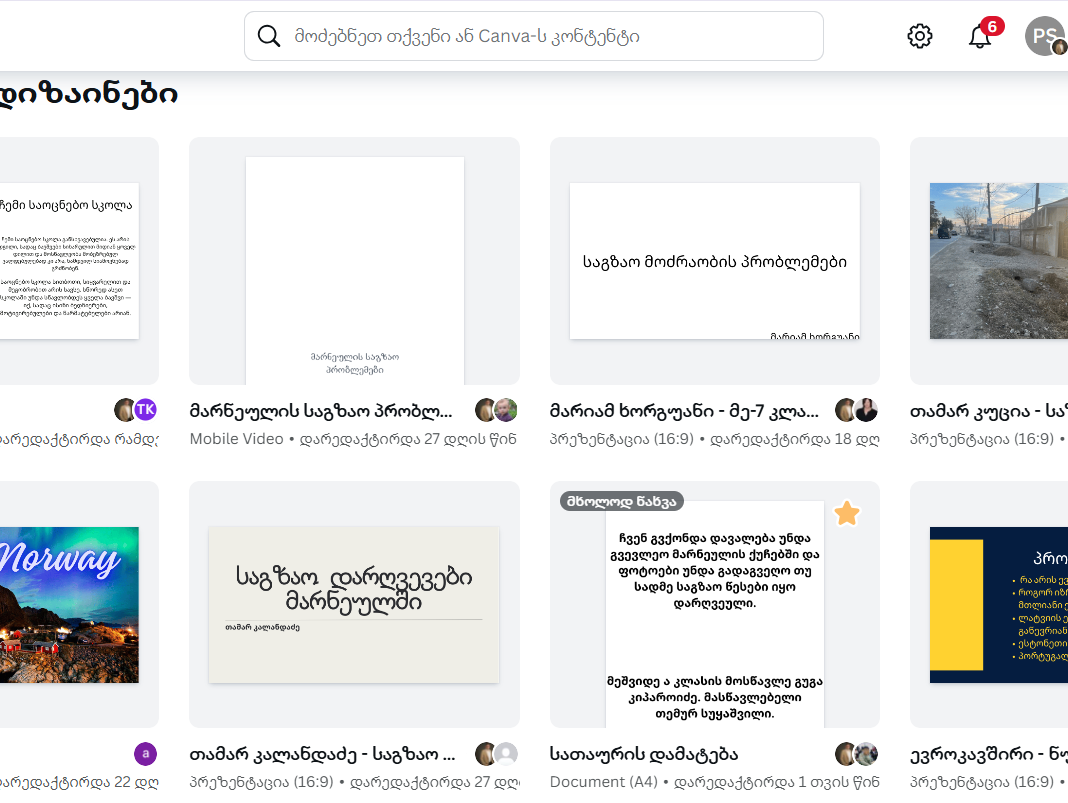This screenshot has width=1068, height=803.
Task: Click the title თამარ კალანდაძე - საგზაო ...
Action: click(322, 754)
